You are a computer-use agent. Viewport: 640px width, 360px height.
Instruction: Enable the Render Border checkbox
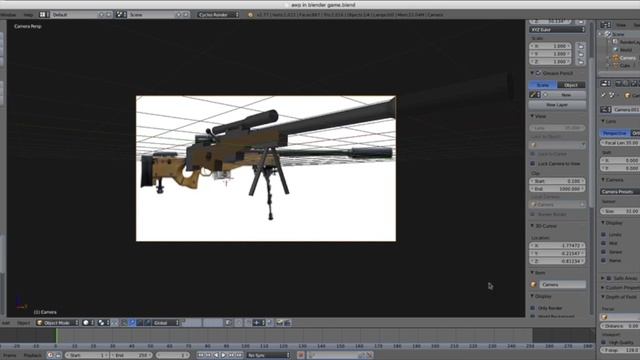(x=533, y=214)
